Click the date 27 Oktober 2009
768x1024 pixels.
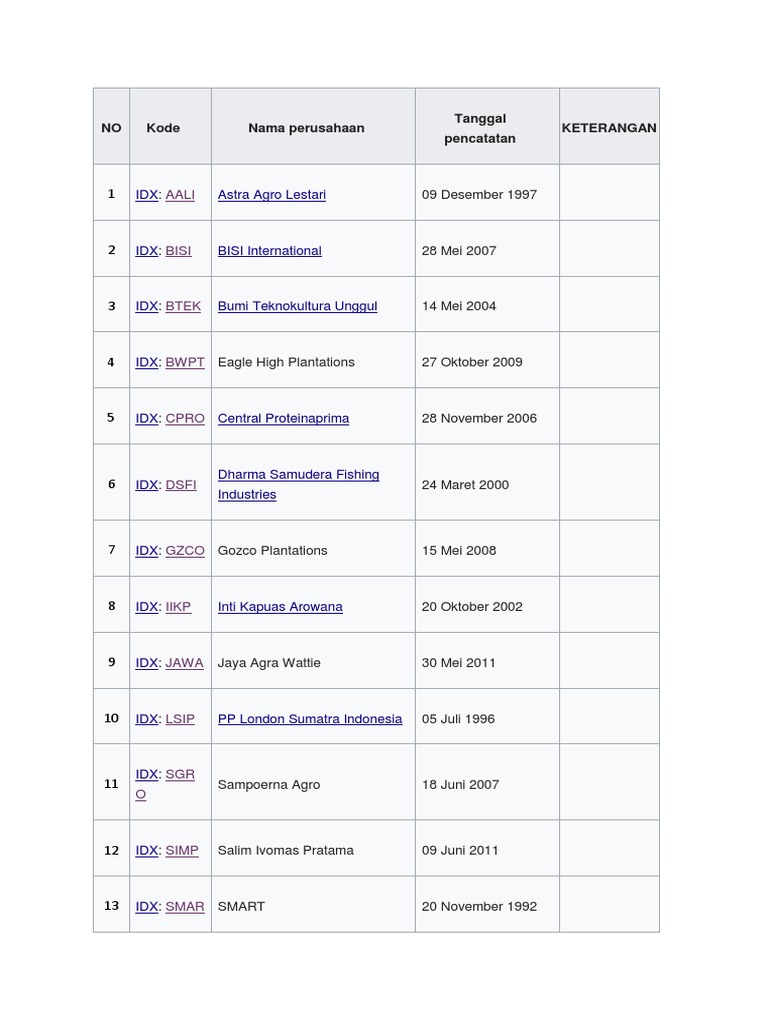(472, 362)
